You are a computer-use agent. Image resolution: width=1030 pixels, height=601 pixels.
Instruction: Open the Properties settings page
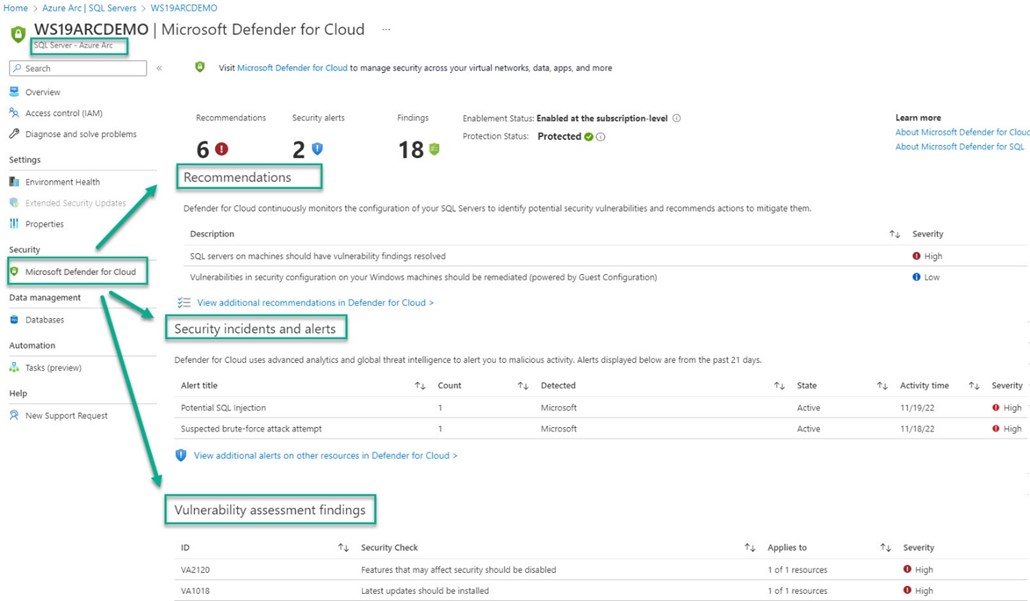click(x=48, y=223)
